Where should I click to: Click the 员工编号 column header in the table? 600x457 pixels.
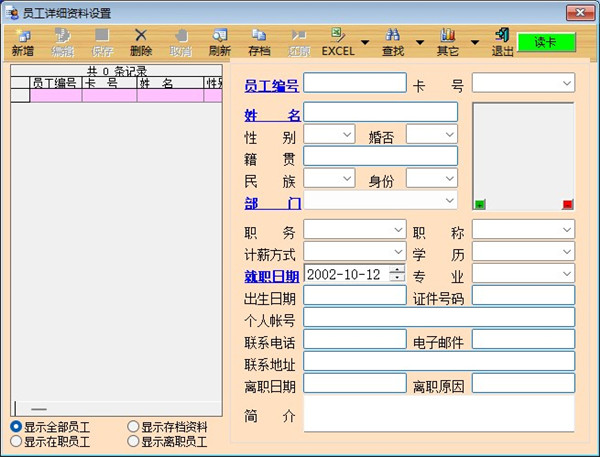pyautogui.click(x=55, y=83)
